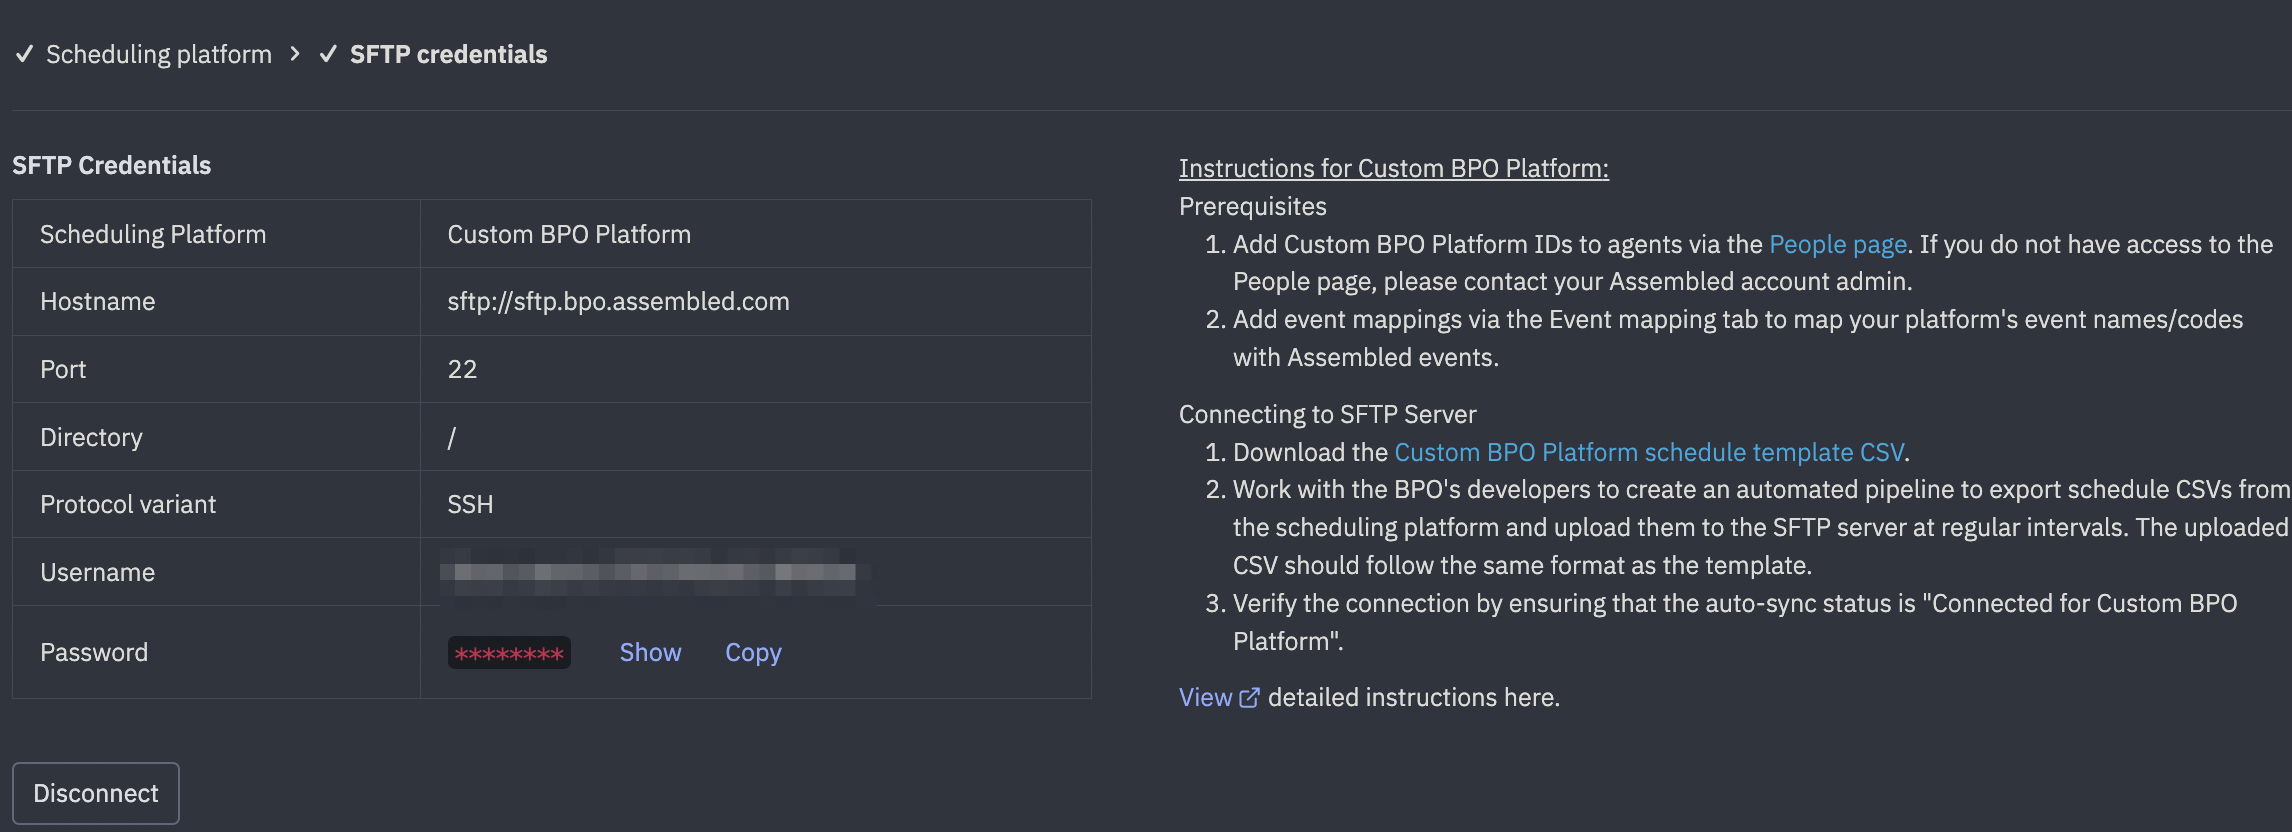Click the Custom BPO Platform value cell

click(569, 234)
